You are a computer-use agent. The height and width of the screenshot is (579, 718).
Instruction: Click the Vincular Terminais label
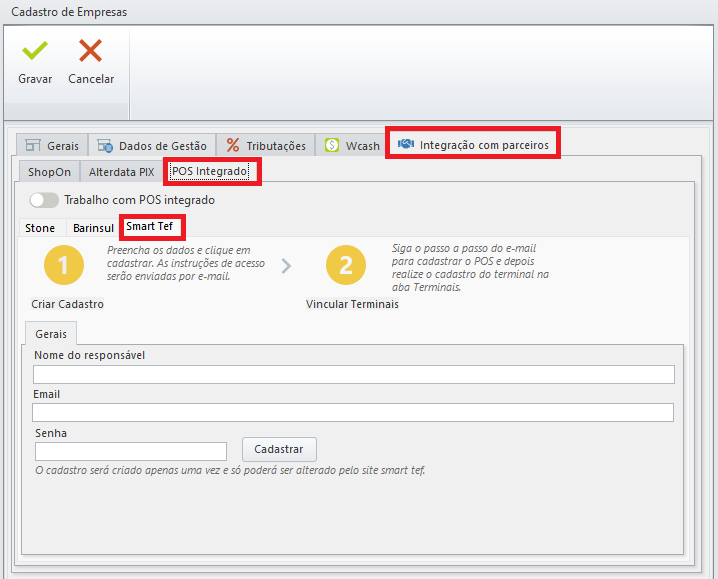[x=352, y=304]
